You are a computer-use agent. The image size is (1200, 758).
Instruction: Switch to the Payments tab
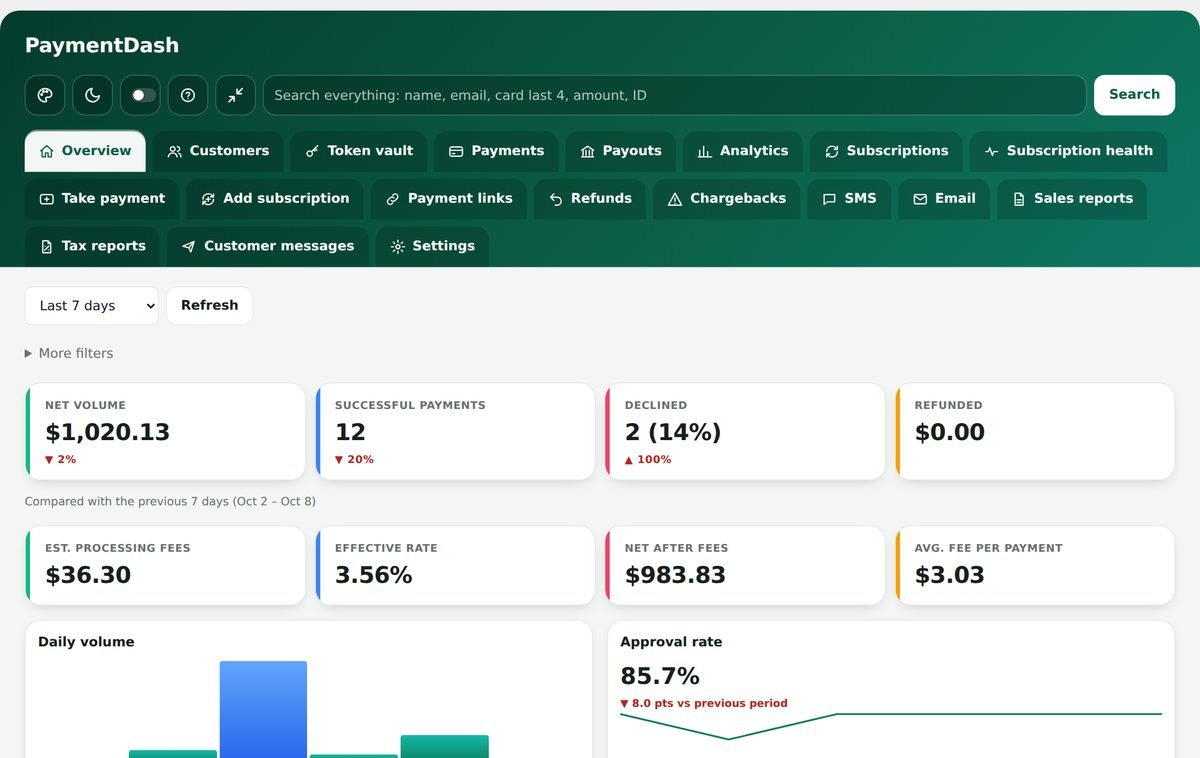(496, 151)
